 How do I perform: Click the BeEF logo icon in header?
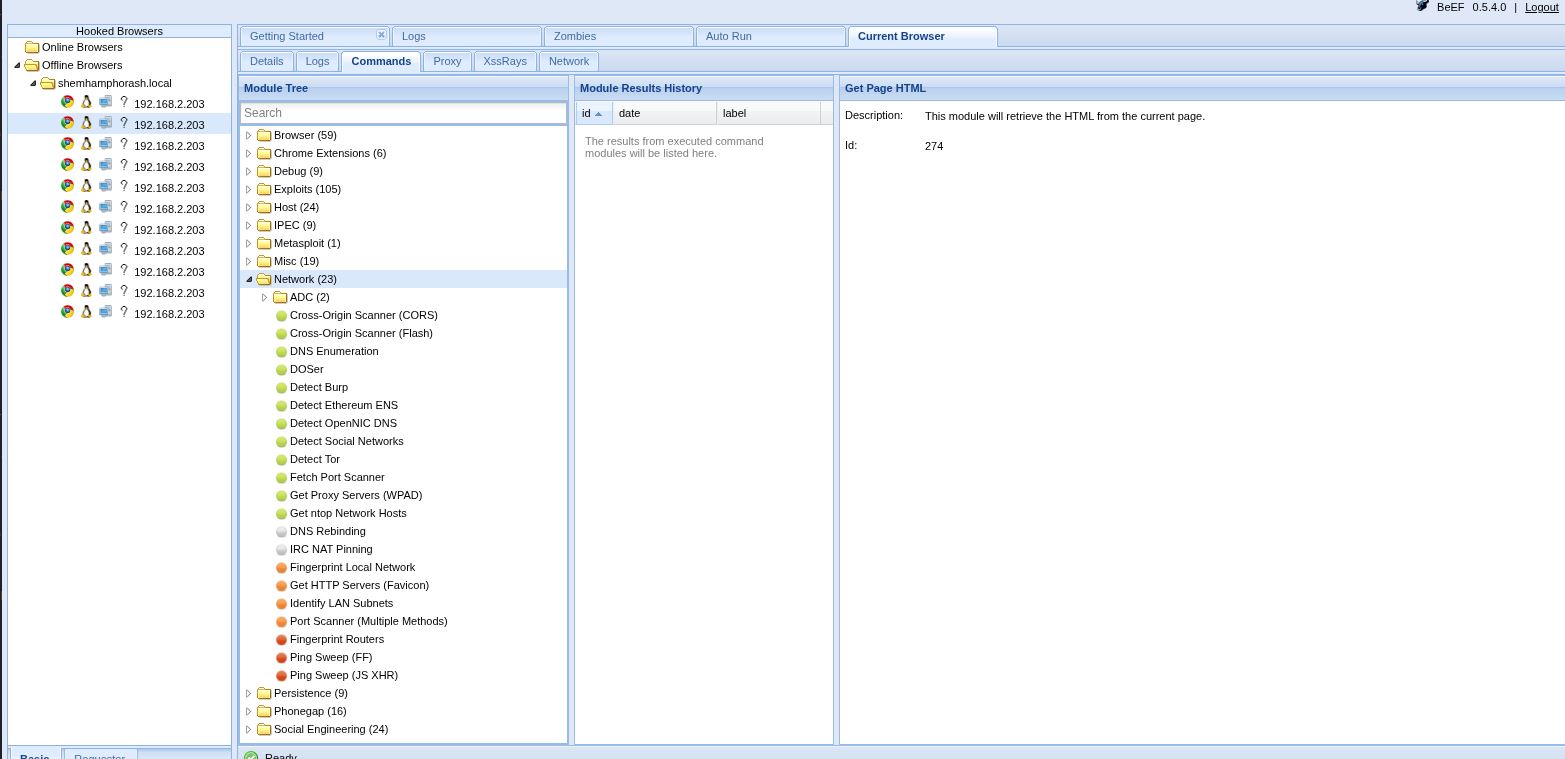point(1422,6)
